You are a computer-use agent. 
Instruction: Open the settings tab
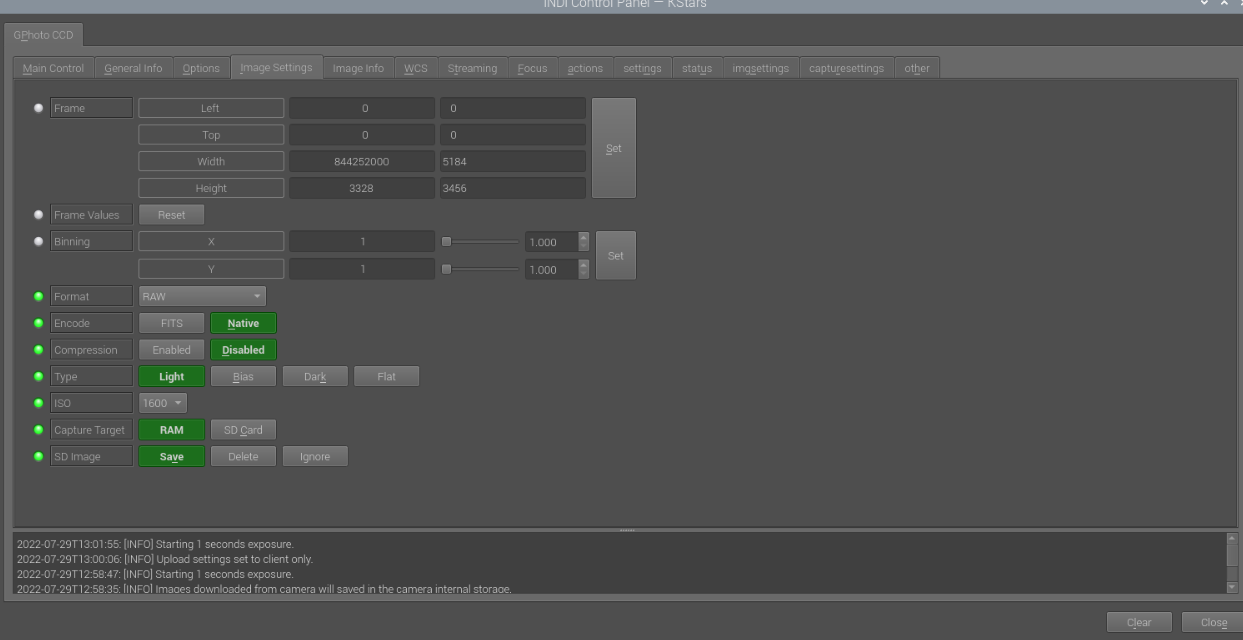coord(642,68)
